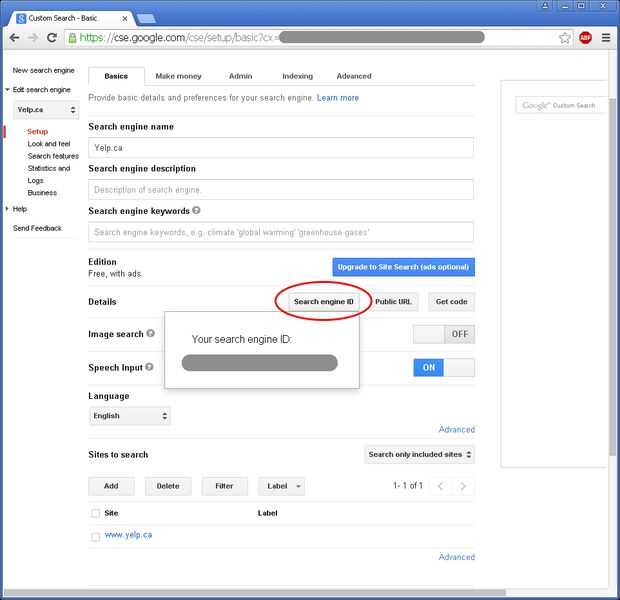Go to next page of sites list
The image size is (620, 600).
point(463,486)
